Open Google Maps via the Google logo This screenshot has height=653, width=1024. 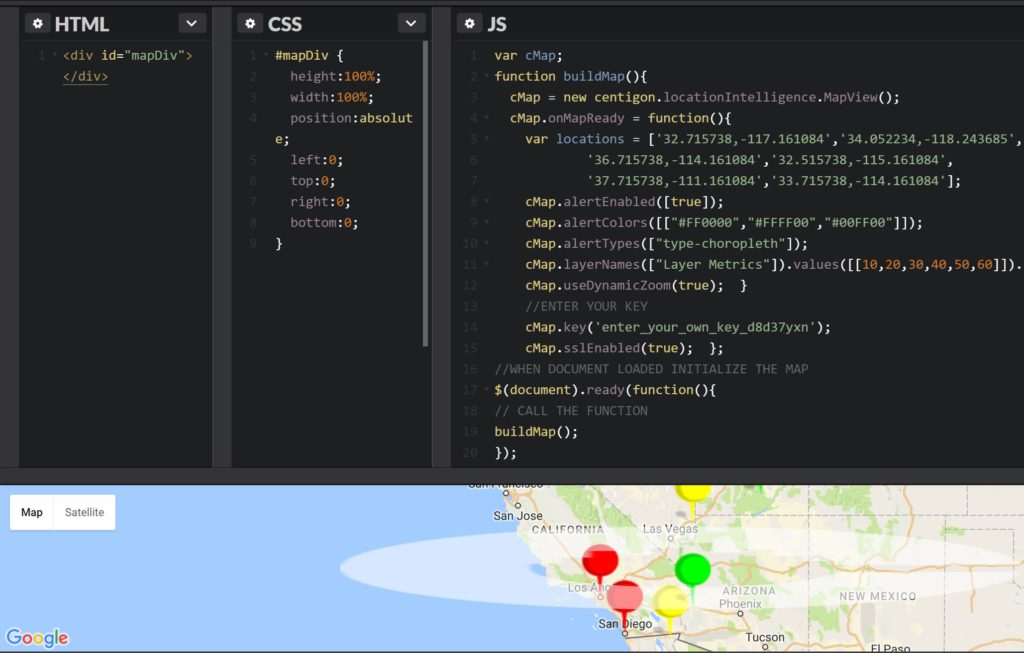38,637
